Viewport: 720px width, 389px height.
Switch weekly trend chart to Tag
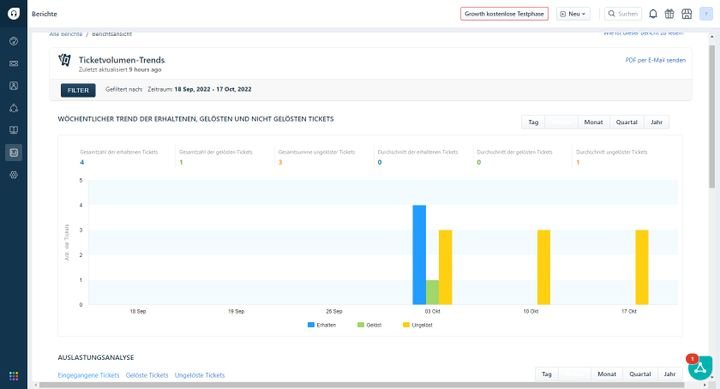click(x=533, y=122)
